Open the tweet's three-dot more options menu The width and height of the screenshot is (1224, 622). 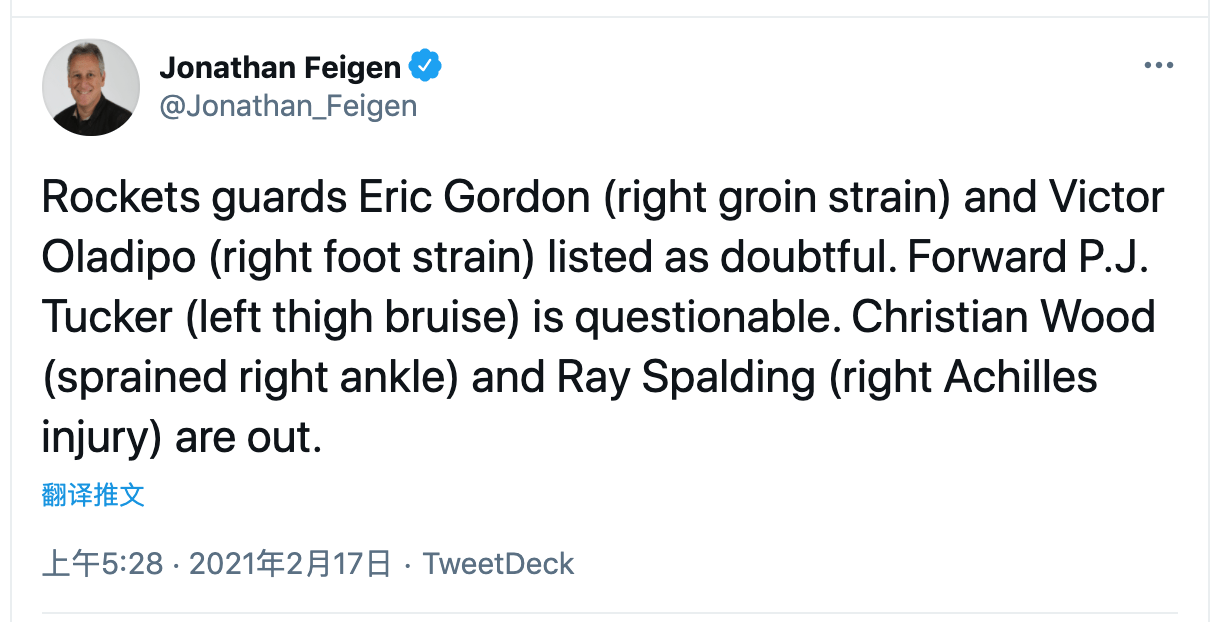(1158, 66)
